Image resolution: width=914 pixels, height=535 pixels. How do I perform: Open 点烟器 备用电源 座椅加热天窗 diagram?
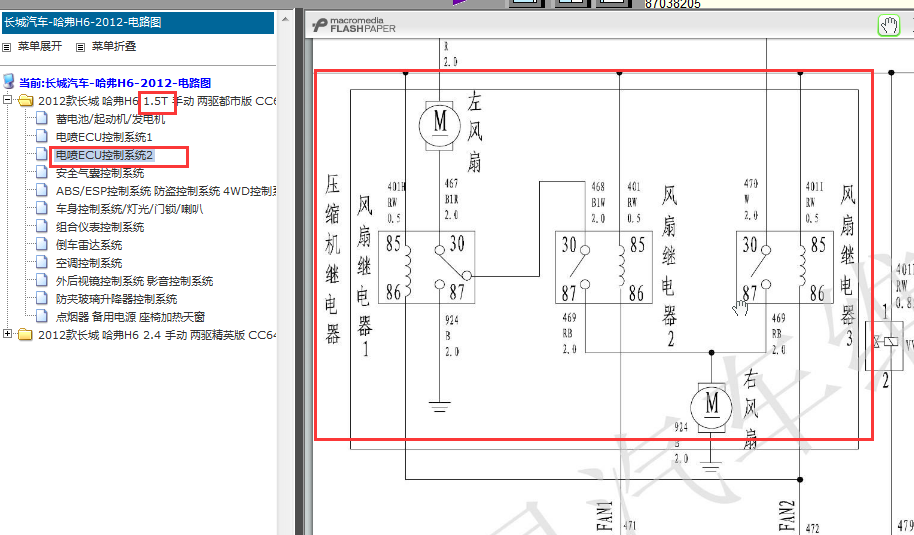(130, 317)
